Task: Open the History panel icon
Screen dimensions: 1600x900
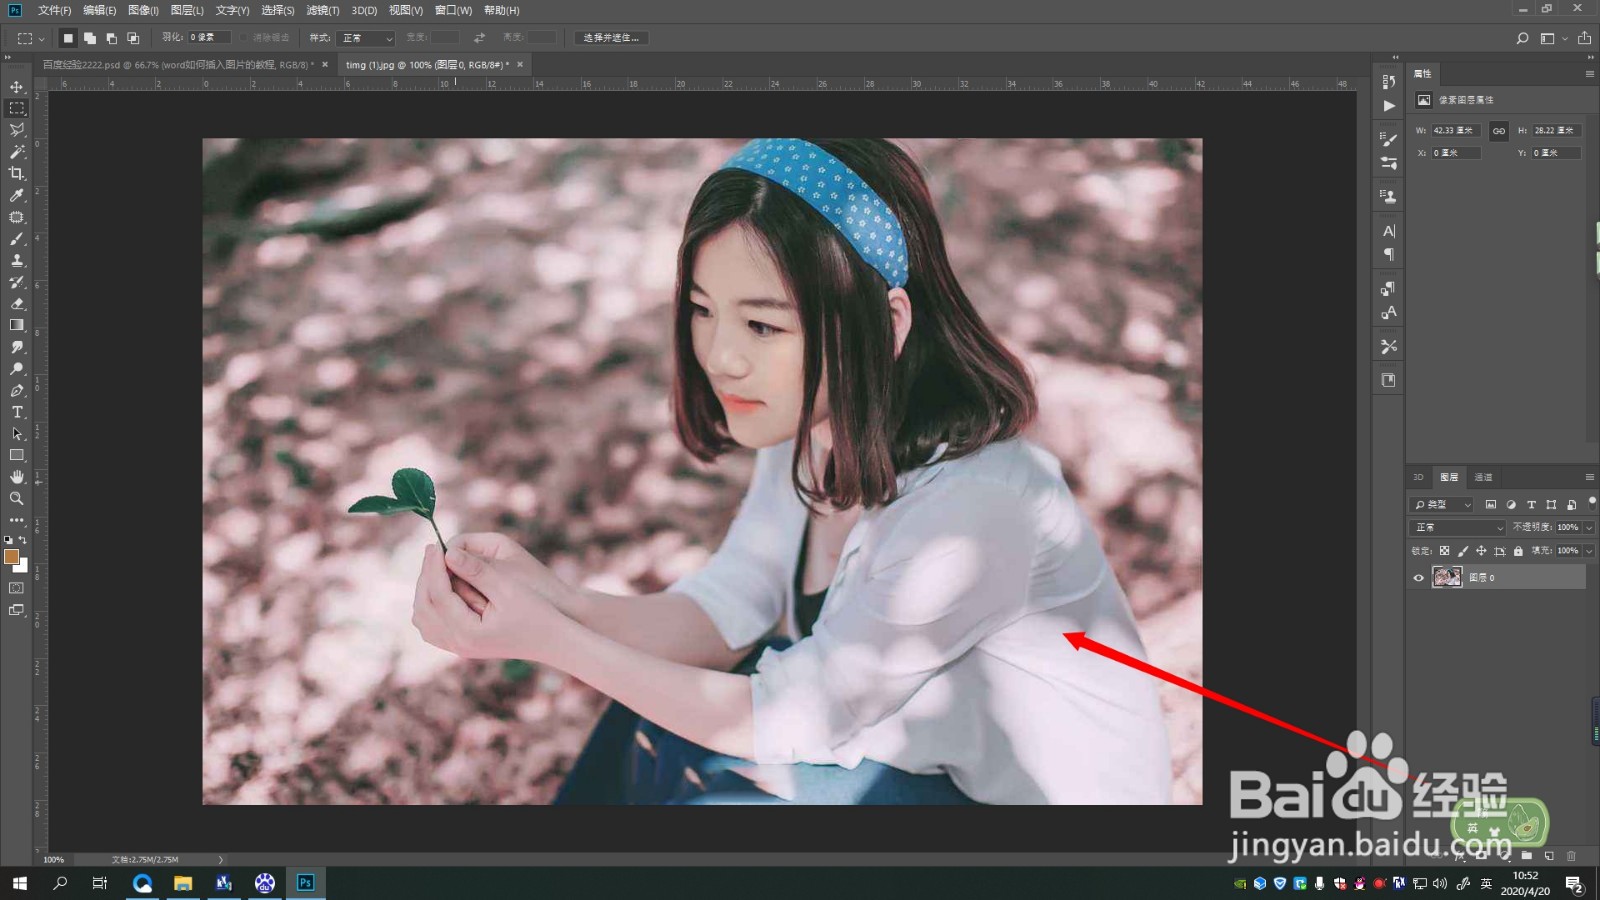Action: 1388,82
